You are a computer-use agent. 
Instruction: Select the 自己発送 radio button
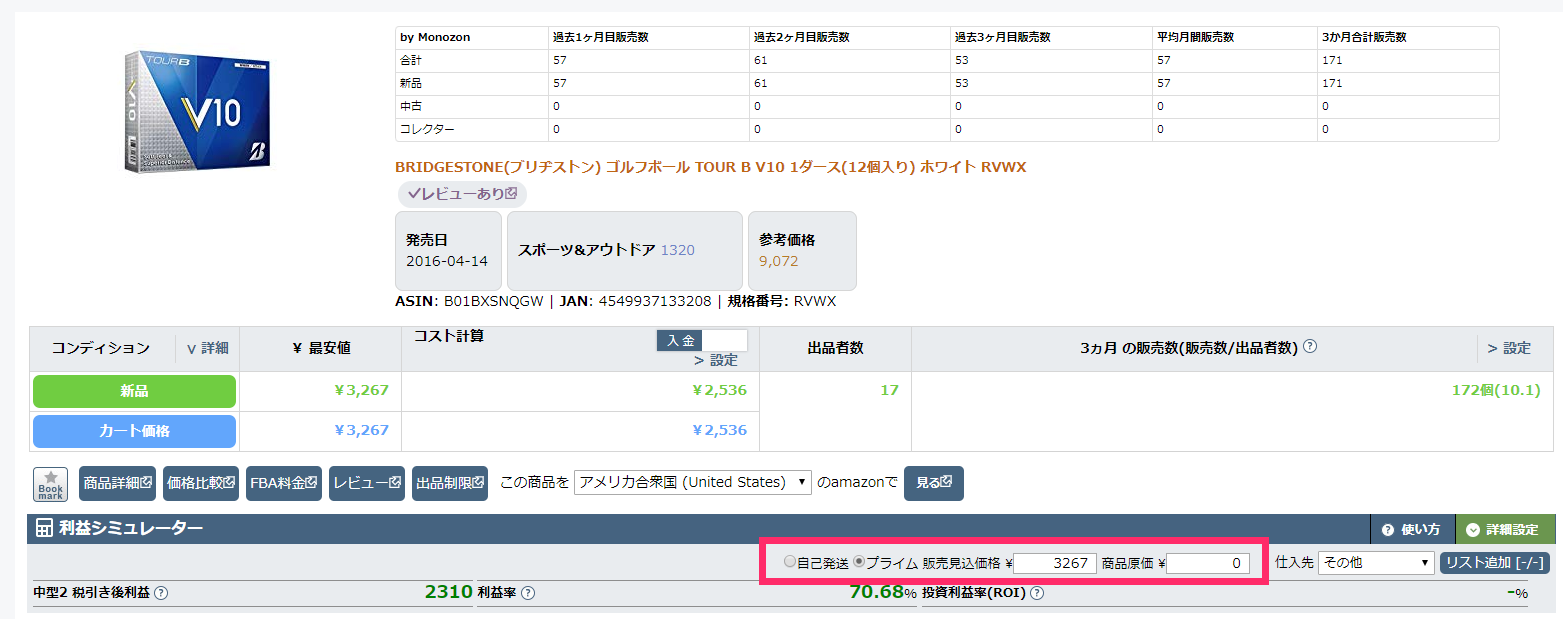tap(790, 563)
